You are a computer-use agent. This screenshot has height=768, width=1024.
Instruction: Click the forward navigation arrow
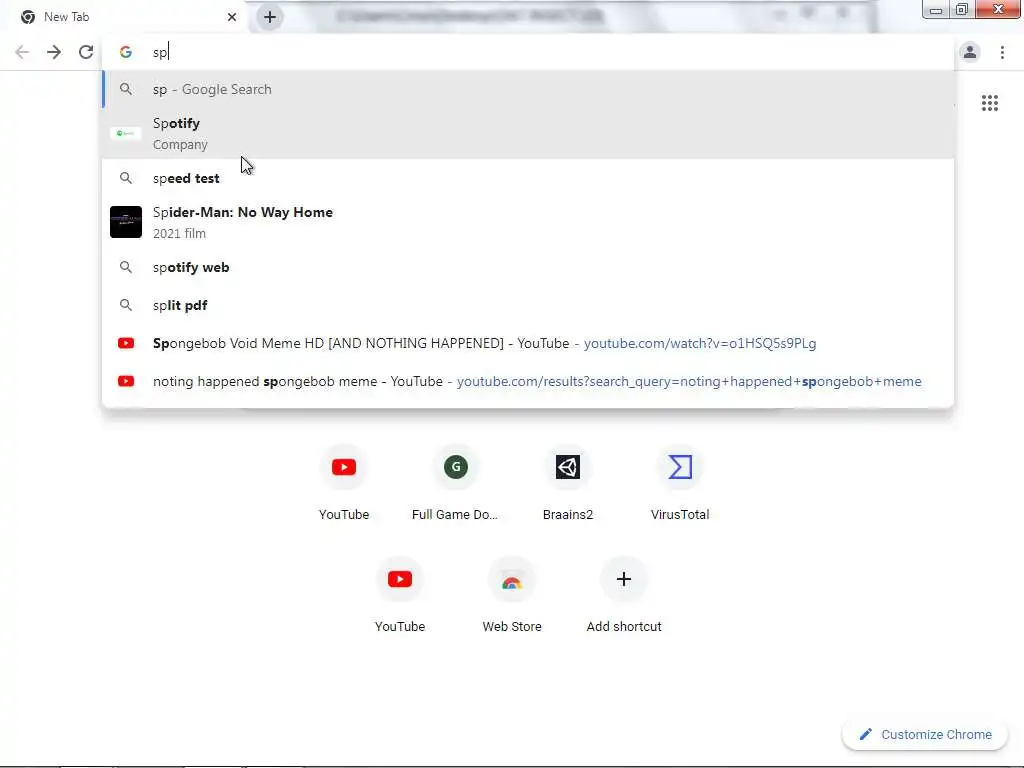point(54,52)
